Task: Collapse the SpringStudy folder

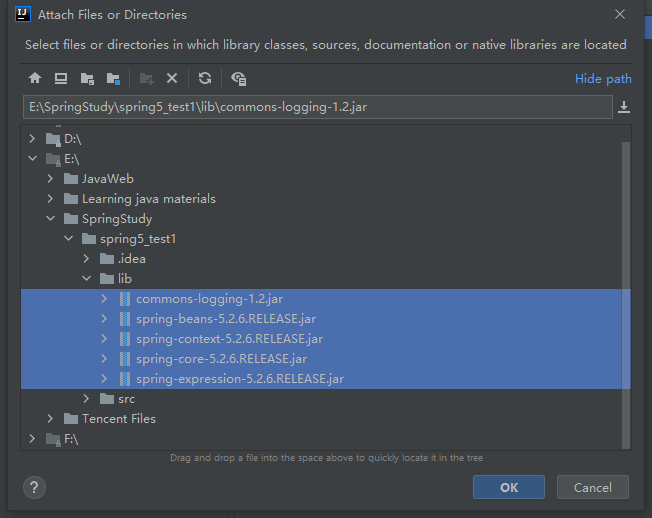Action: click(x=50, y=218)
